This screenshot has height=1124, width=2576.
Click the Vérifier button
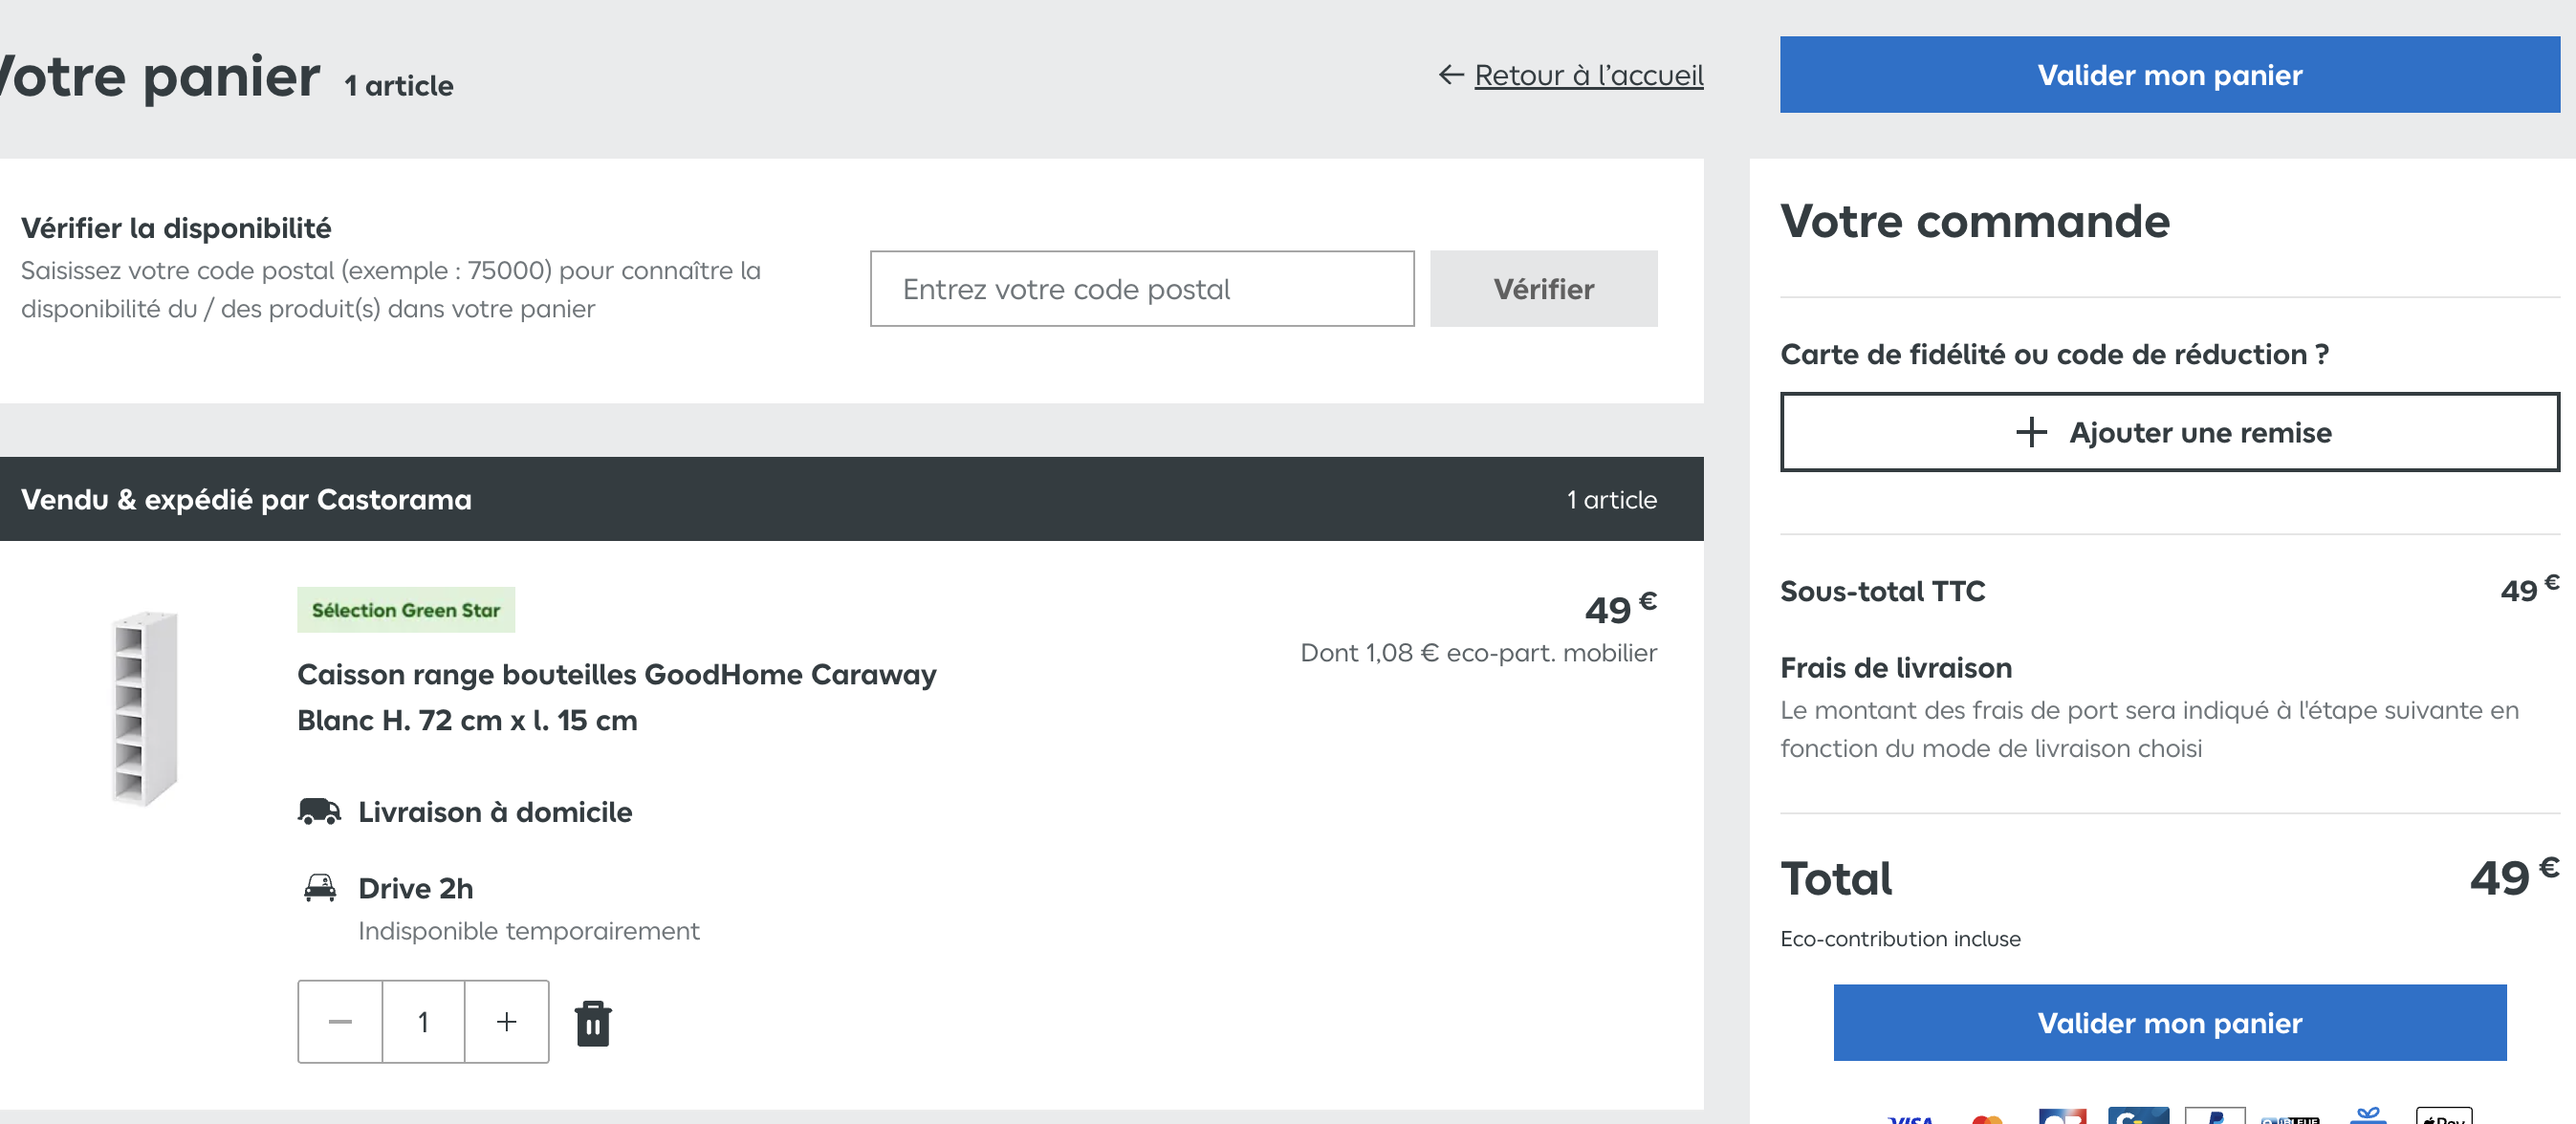point(1543,289)
